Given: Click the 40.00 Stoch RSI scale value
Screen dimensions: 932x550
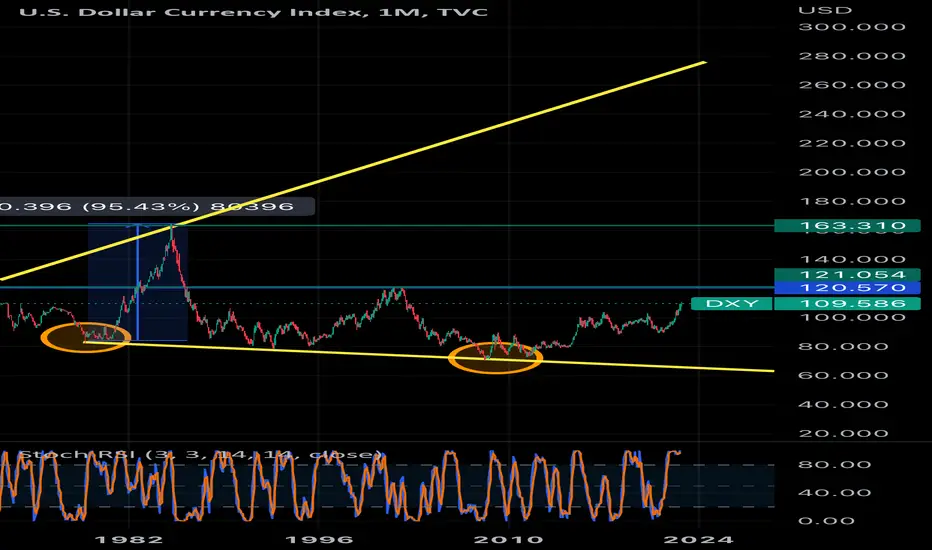Looking at the screenshot, I should click(834, 493).
